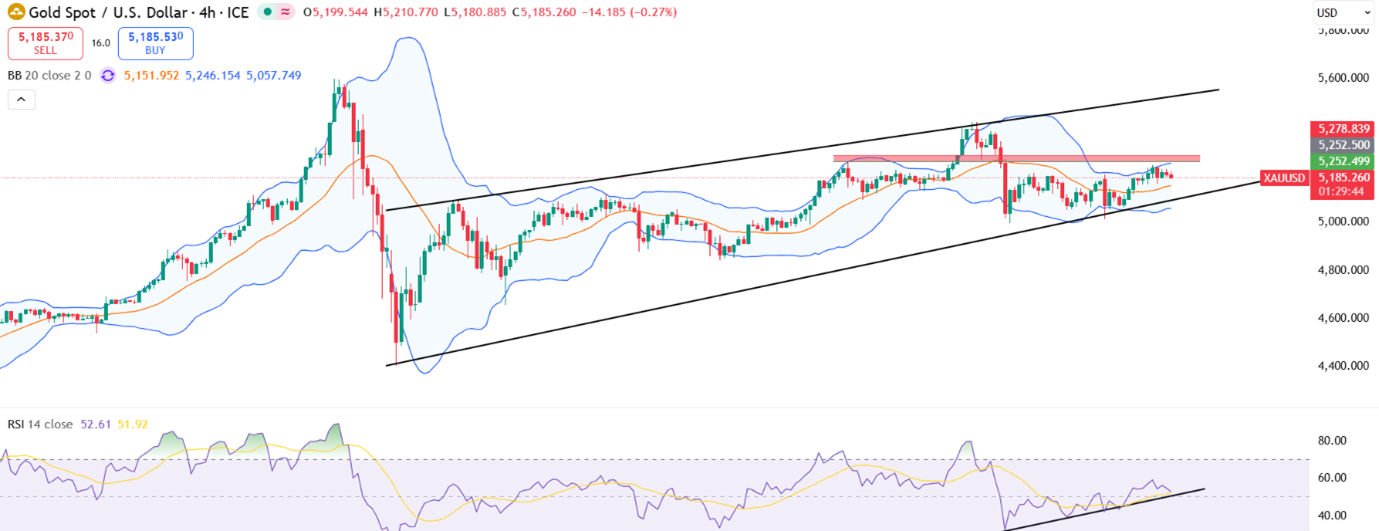Select the RSI 14 close legend

coord(40,424)
